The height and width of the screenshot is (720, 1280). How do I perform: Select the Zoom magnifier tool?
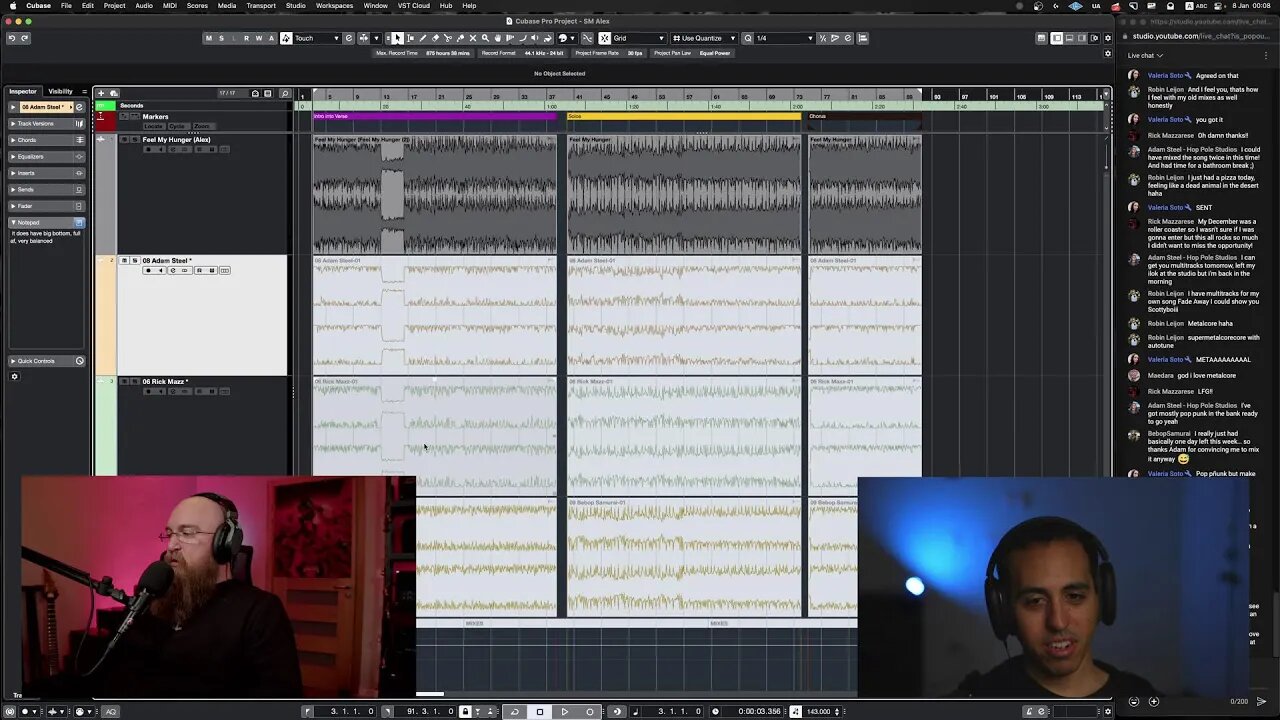click(x=485, y=38)
